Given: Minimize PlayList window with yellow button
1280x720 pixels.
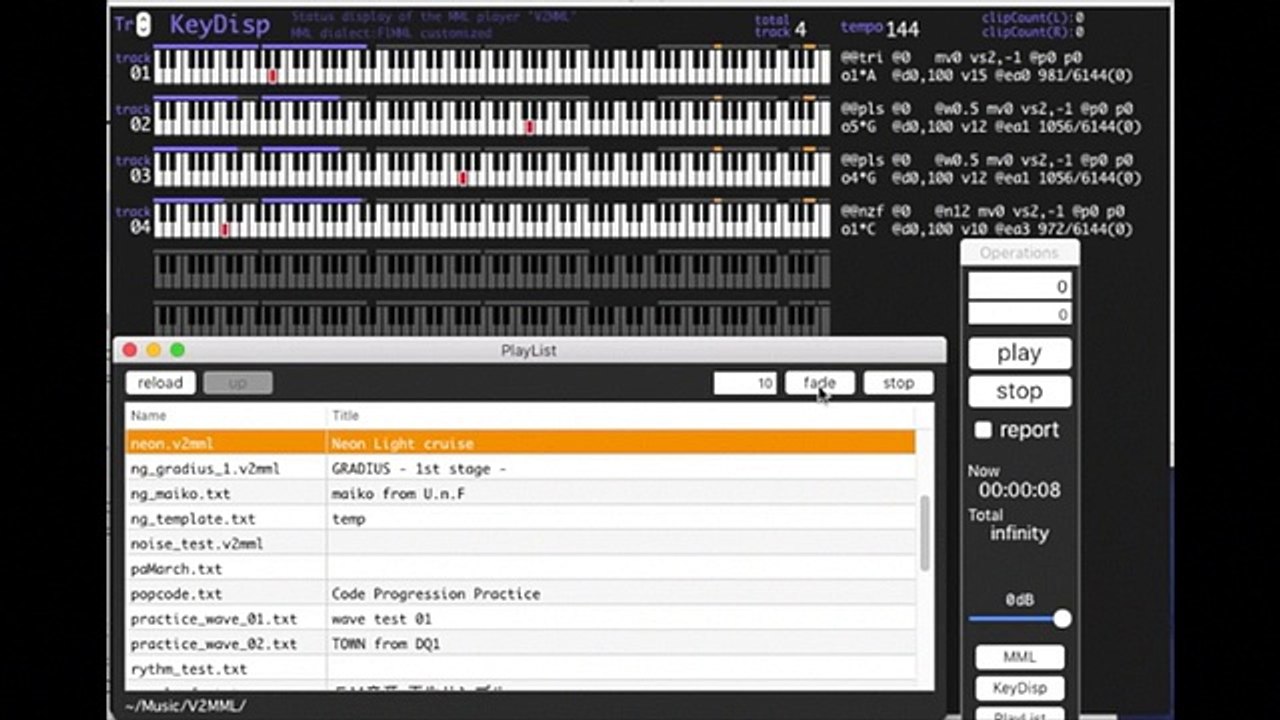Looking at the screenshot, I should 153,350.
